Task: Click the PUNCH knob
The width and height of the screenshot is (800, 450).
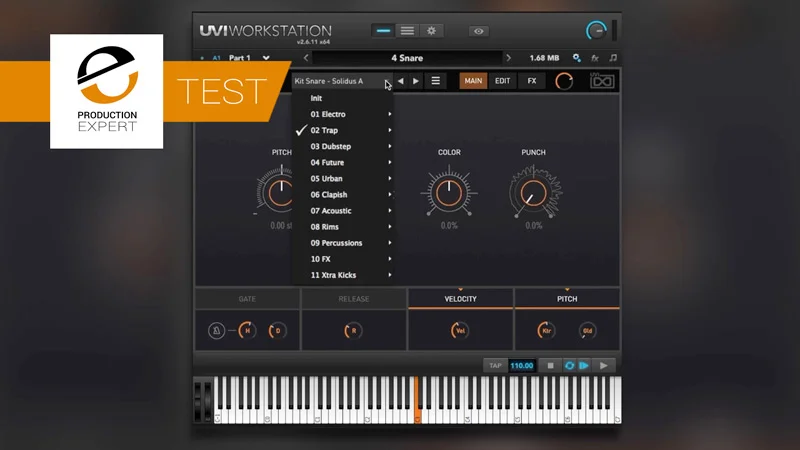Action: click(x=534, y=193)
